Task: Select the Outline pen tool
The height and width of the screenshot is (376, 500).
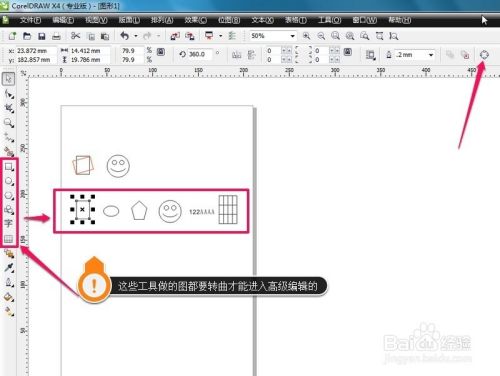Action: point(9,282)
